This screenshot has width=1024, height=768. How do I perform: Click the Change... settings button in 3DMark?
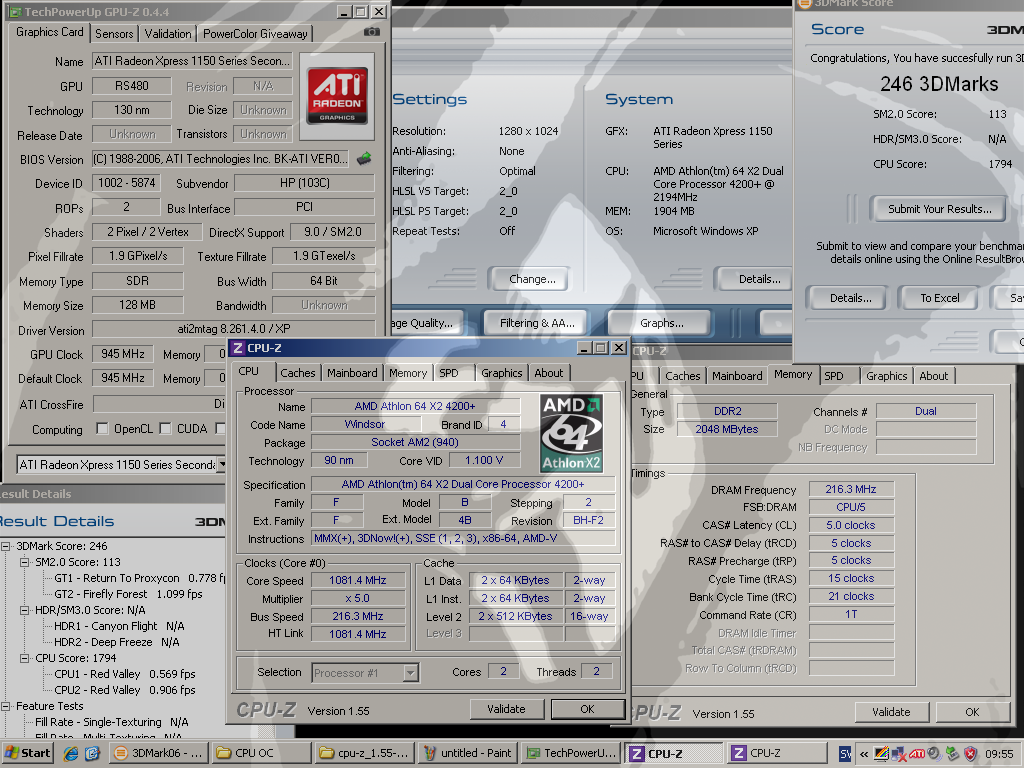[532, 280]
